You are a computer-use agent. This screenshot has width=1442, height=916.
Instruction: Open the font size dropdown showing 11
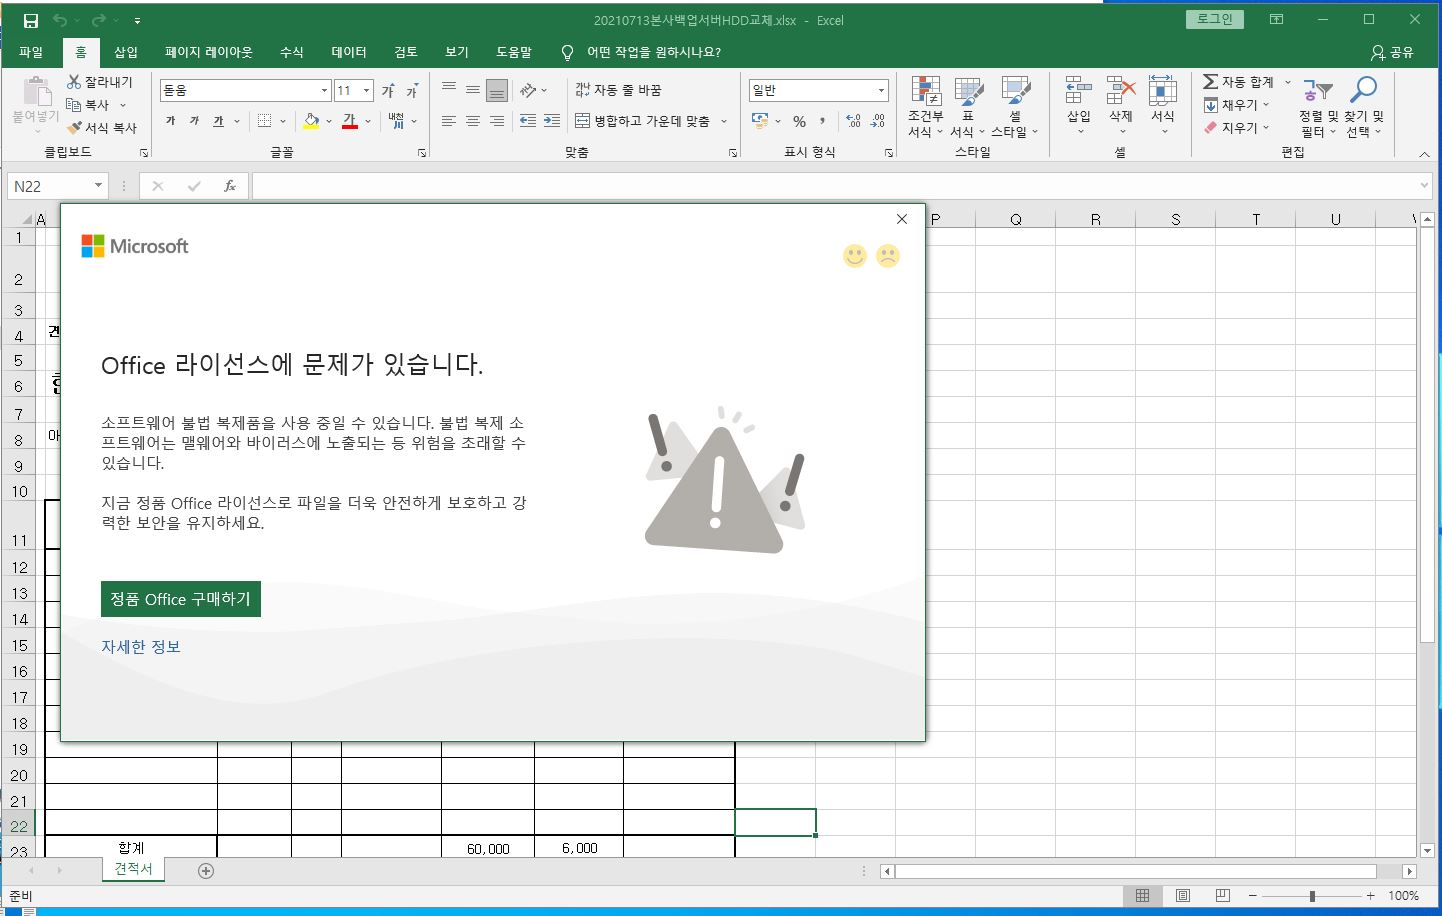[366, 90]
